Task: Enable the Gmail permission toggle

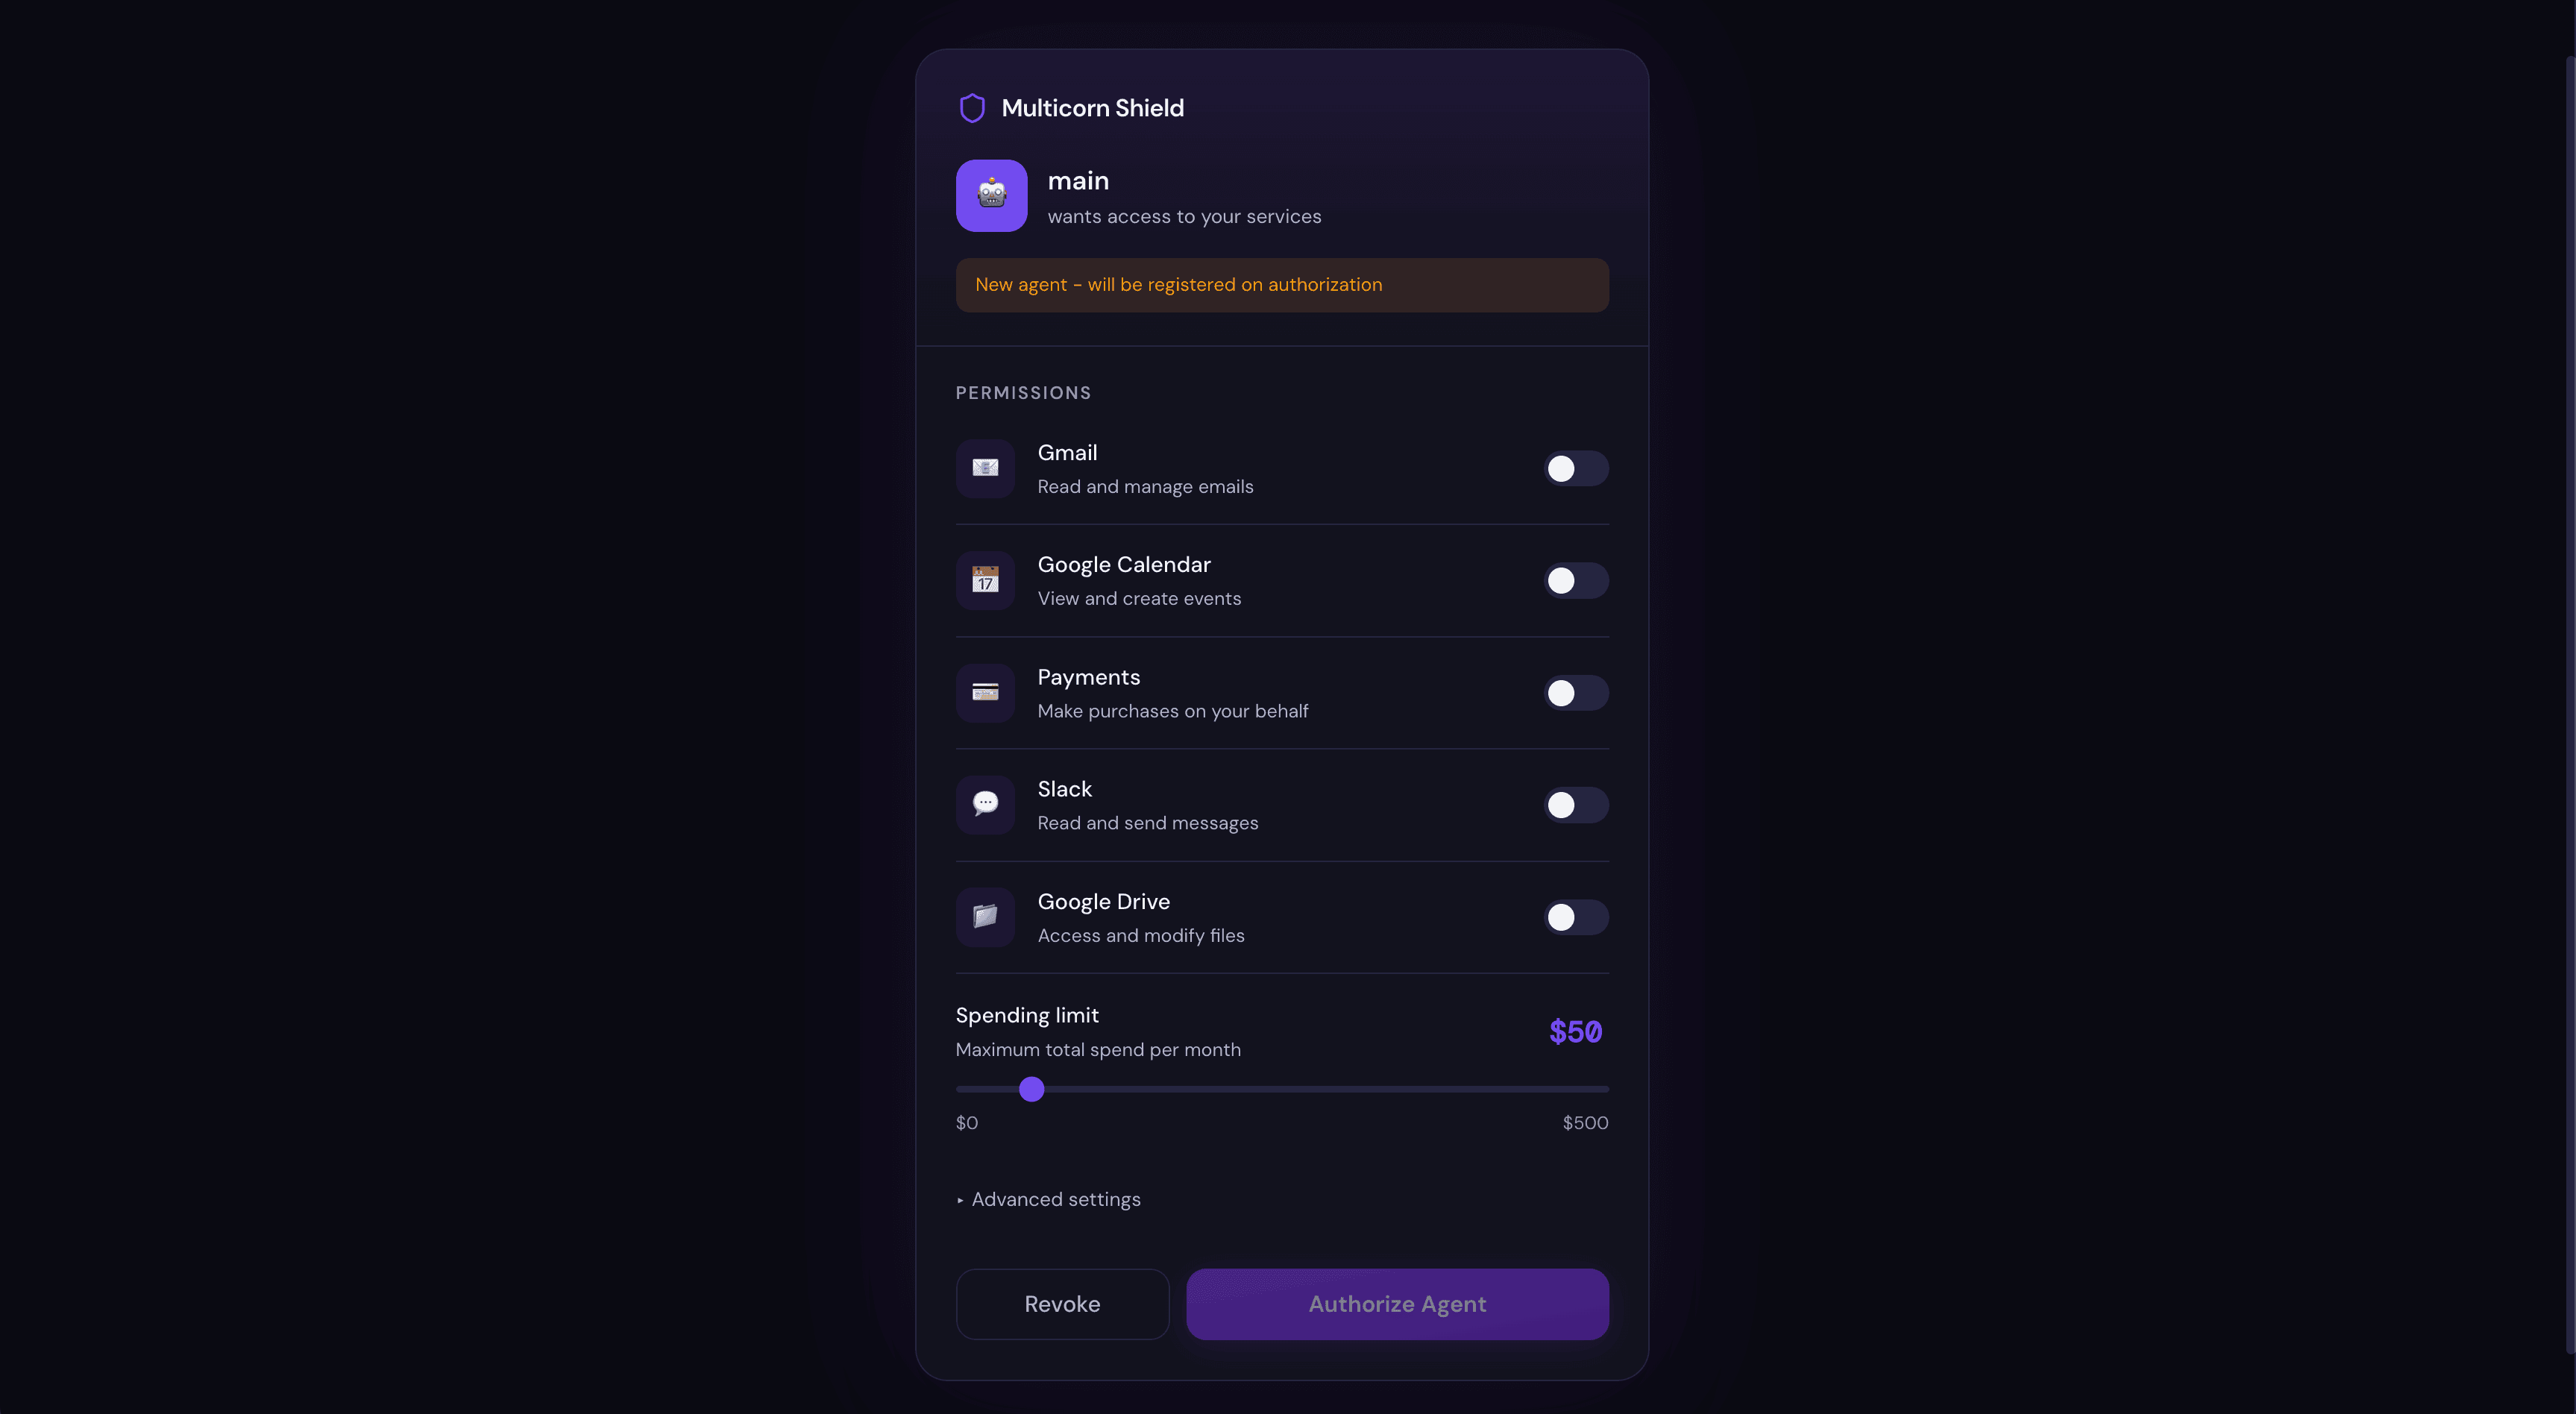Action: click(1575, 468)
